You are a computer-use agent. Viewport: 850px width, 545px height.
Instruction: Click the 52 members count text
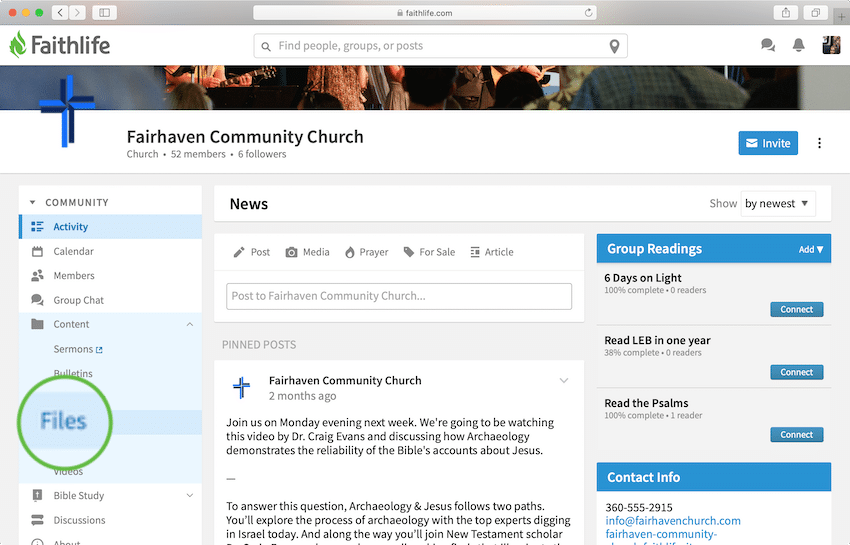tap(198, 154)
